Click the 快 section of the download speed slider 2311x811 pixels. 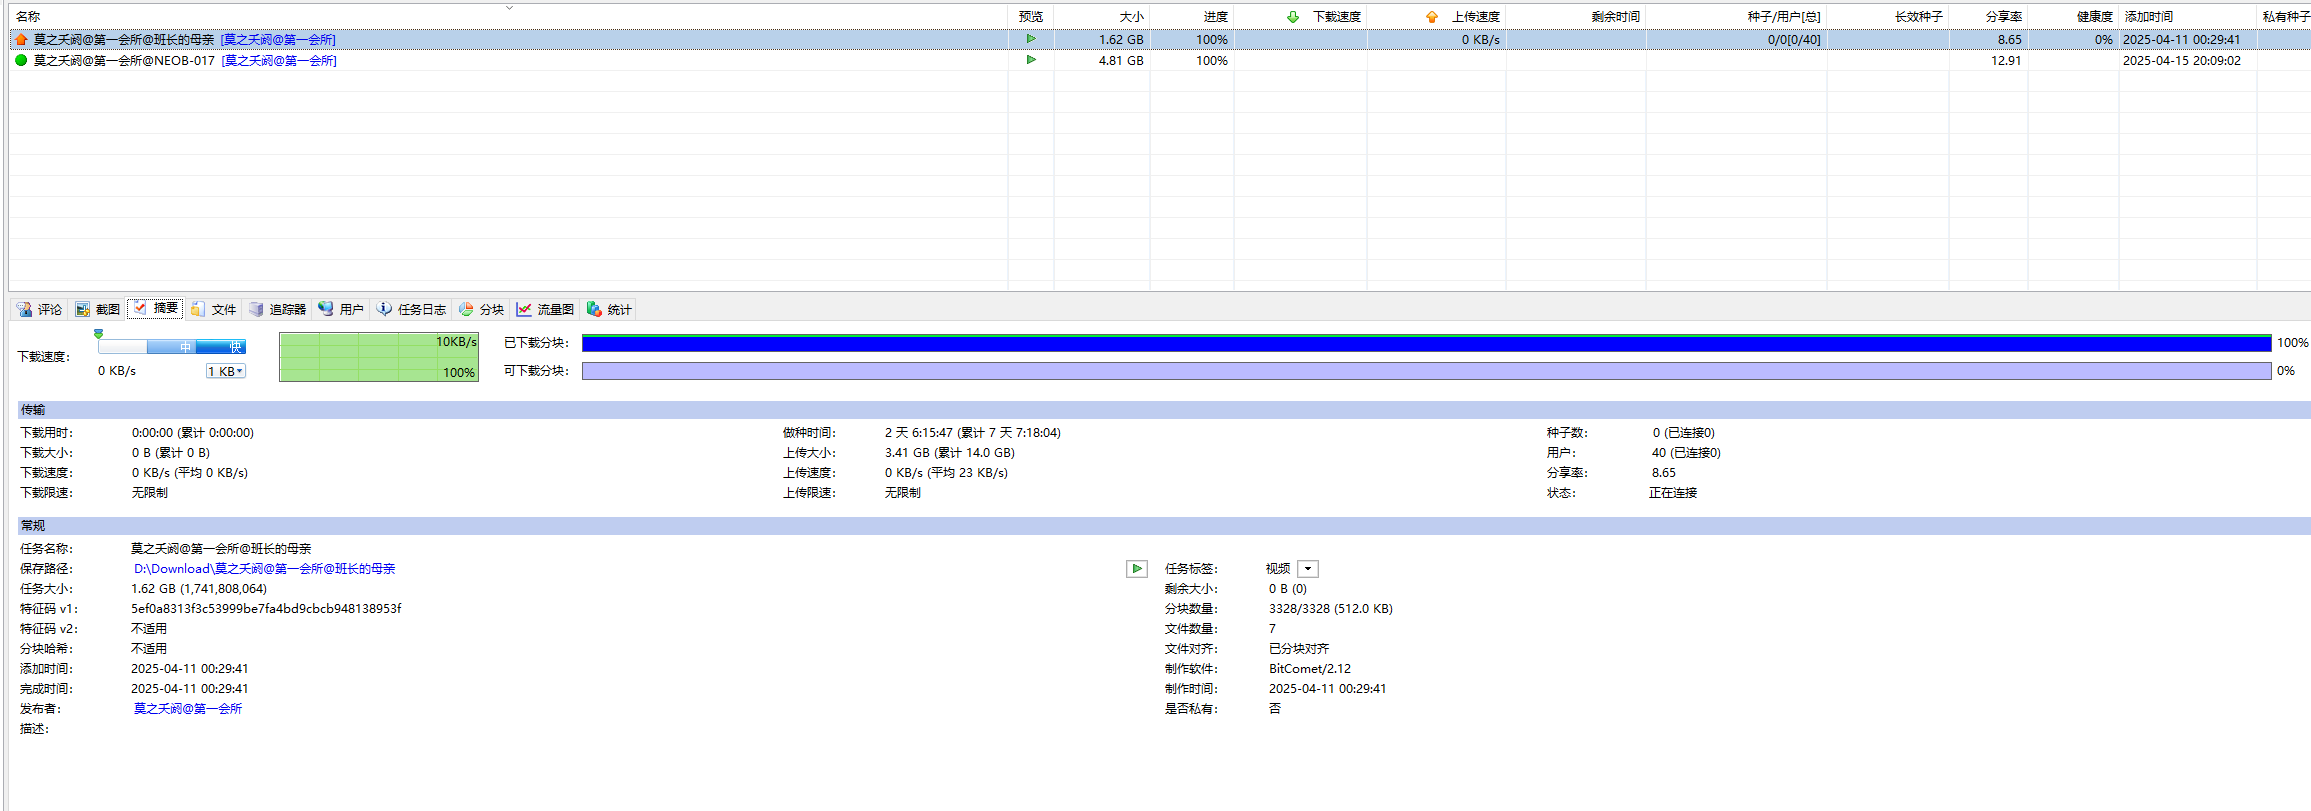(x=234, y=347)
